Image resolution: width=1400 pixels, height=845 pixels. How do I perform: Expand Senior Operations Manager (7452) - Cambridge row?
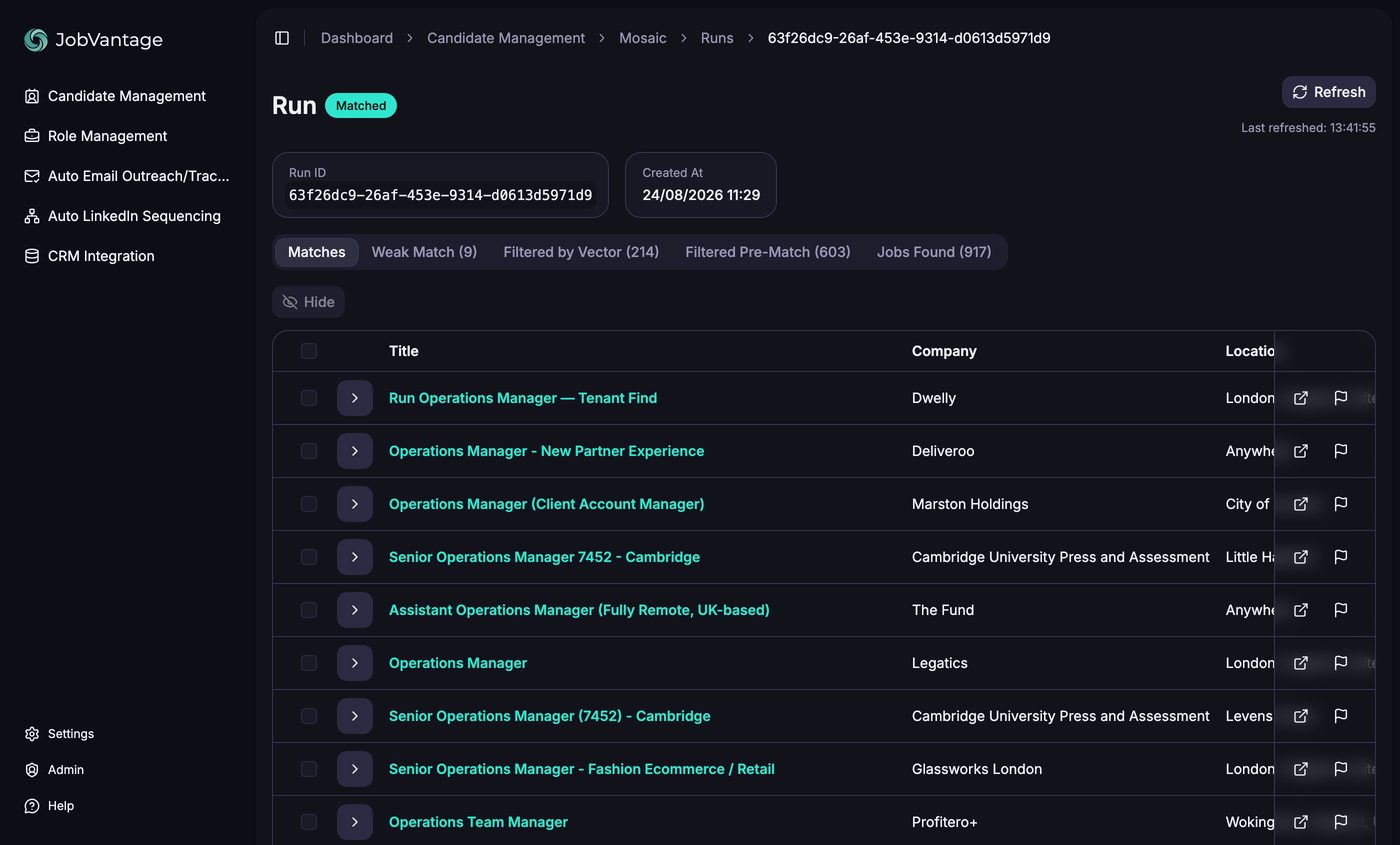[355, 716]
